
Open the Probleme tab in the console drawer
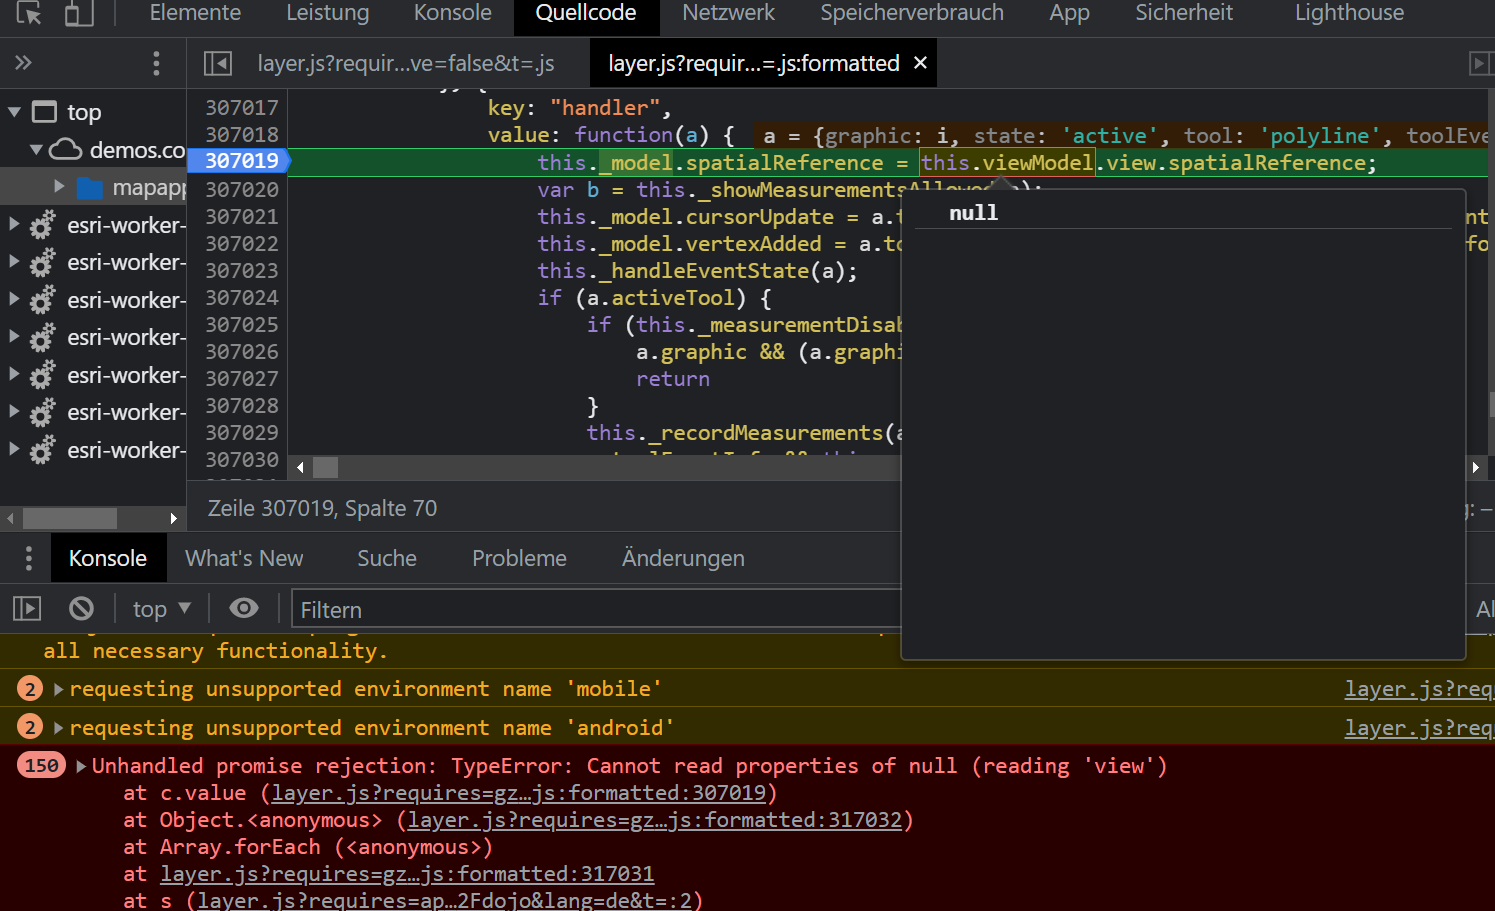pyautogui.click(x=519, y=558)
